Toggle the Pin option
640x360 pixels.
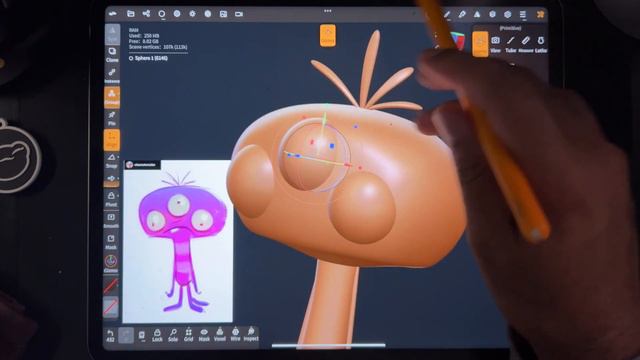[112, 118]
